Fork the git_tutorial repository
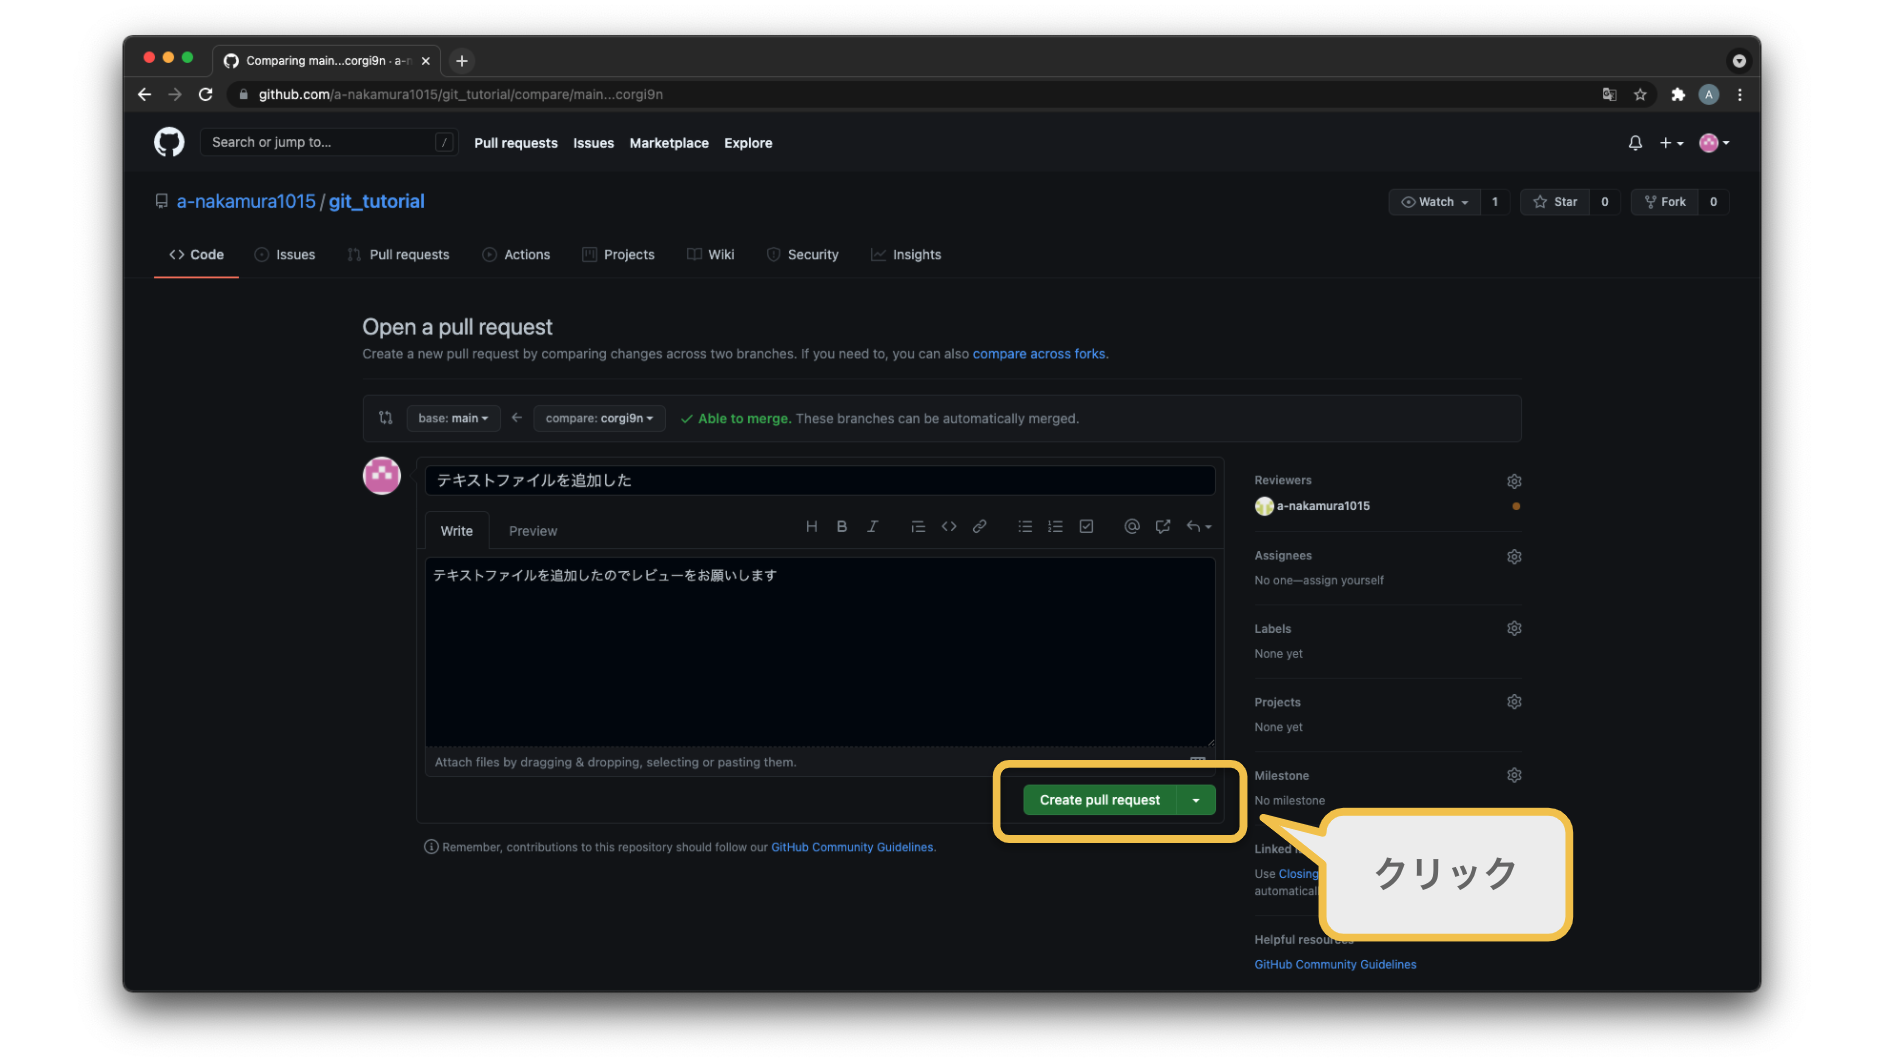 pos(1665,202)
